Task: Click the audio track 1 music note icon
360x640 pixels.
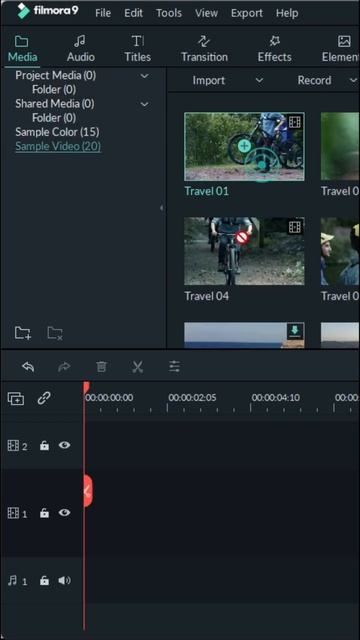Action: coord(13,580)
